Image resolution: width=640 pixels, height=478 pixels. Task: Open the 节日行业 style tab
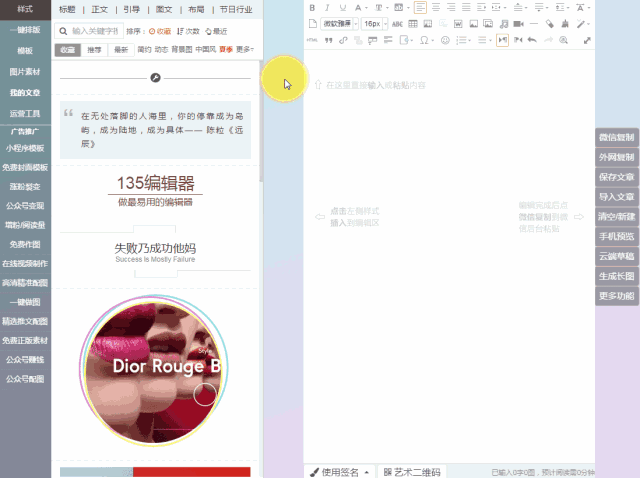click(x=236, y=9)
